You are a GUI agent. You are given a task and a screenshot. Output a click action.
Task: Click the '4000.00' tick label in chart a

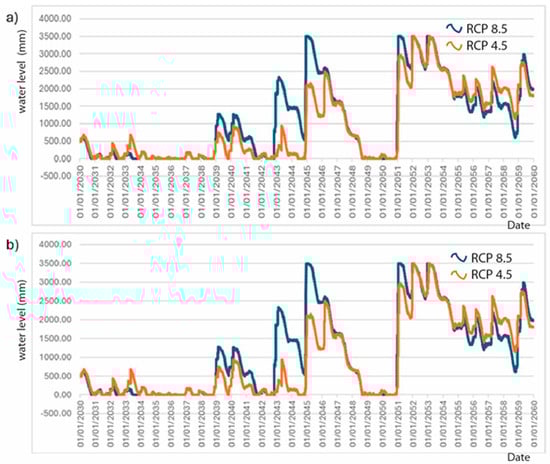[x=55, y=19]
